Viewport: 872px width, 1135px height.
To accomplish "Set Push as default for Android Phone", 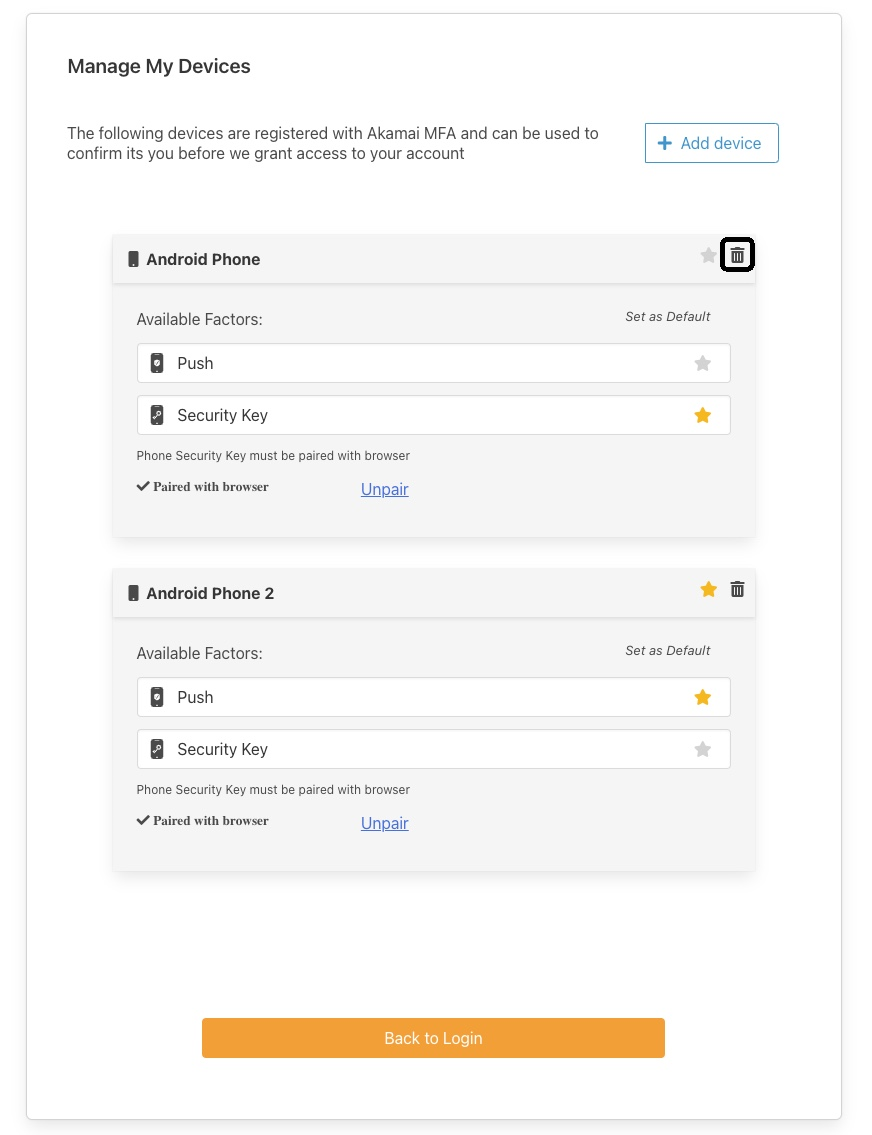I will [703, 363].
